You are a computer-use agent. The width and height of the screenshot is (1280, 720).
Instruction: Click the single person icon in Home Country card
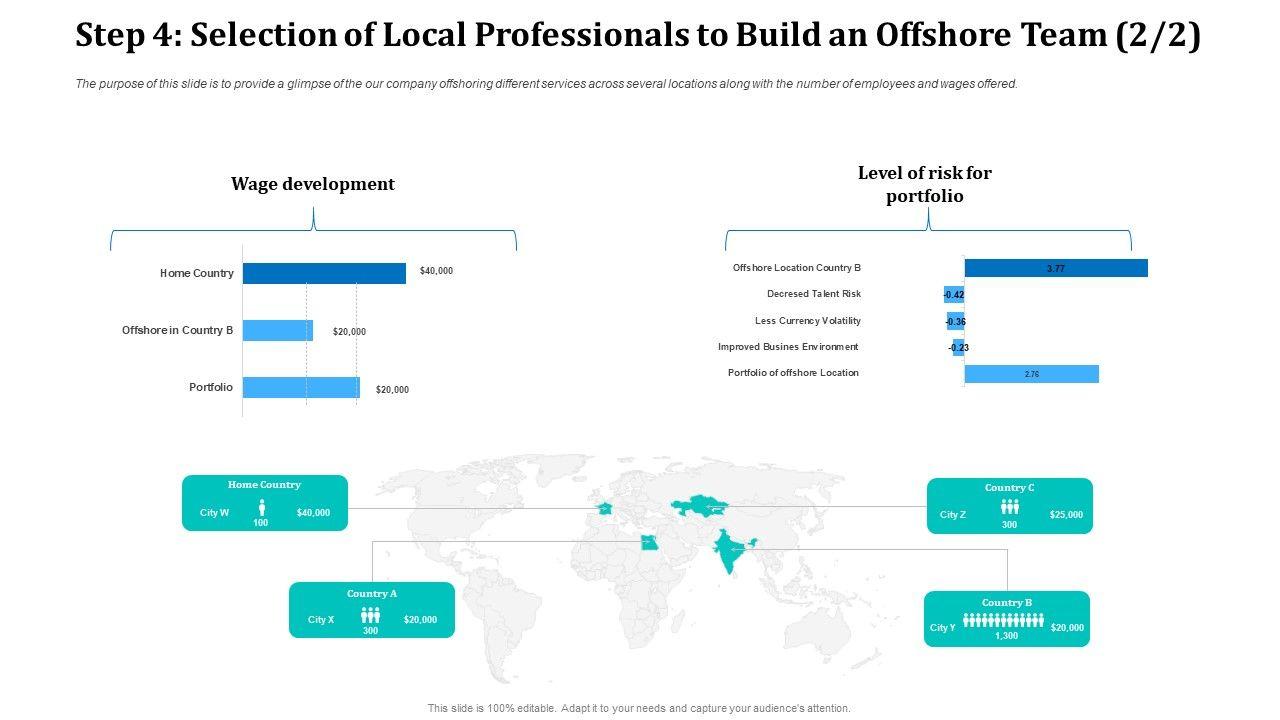point(261,507)
